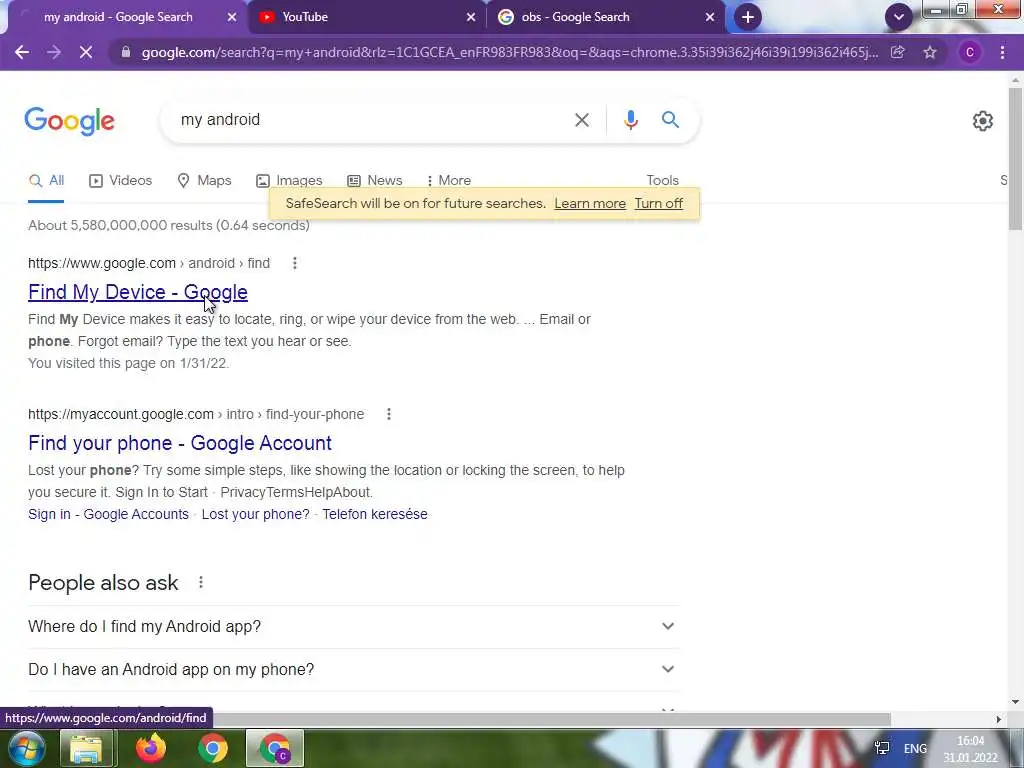Close the my android Google Search tab
Screen dimensions: 1024x768
[232, 17]
